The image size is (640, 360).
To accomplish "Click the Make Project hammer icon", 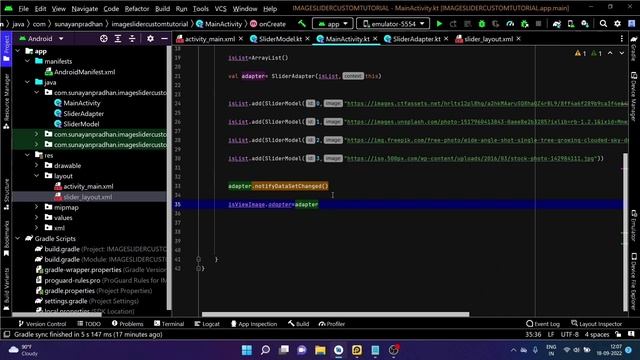I will point(302,24).
